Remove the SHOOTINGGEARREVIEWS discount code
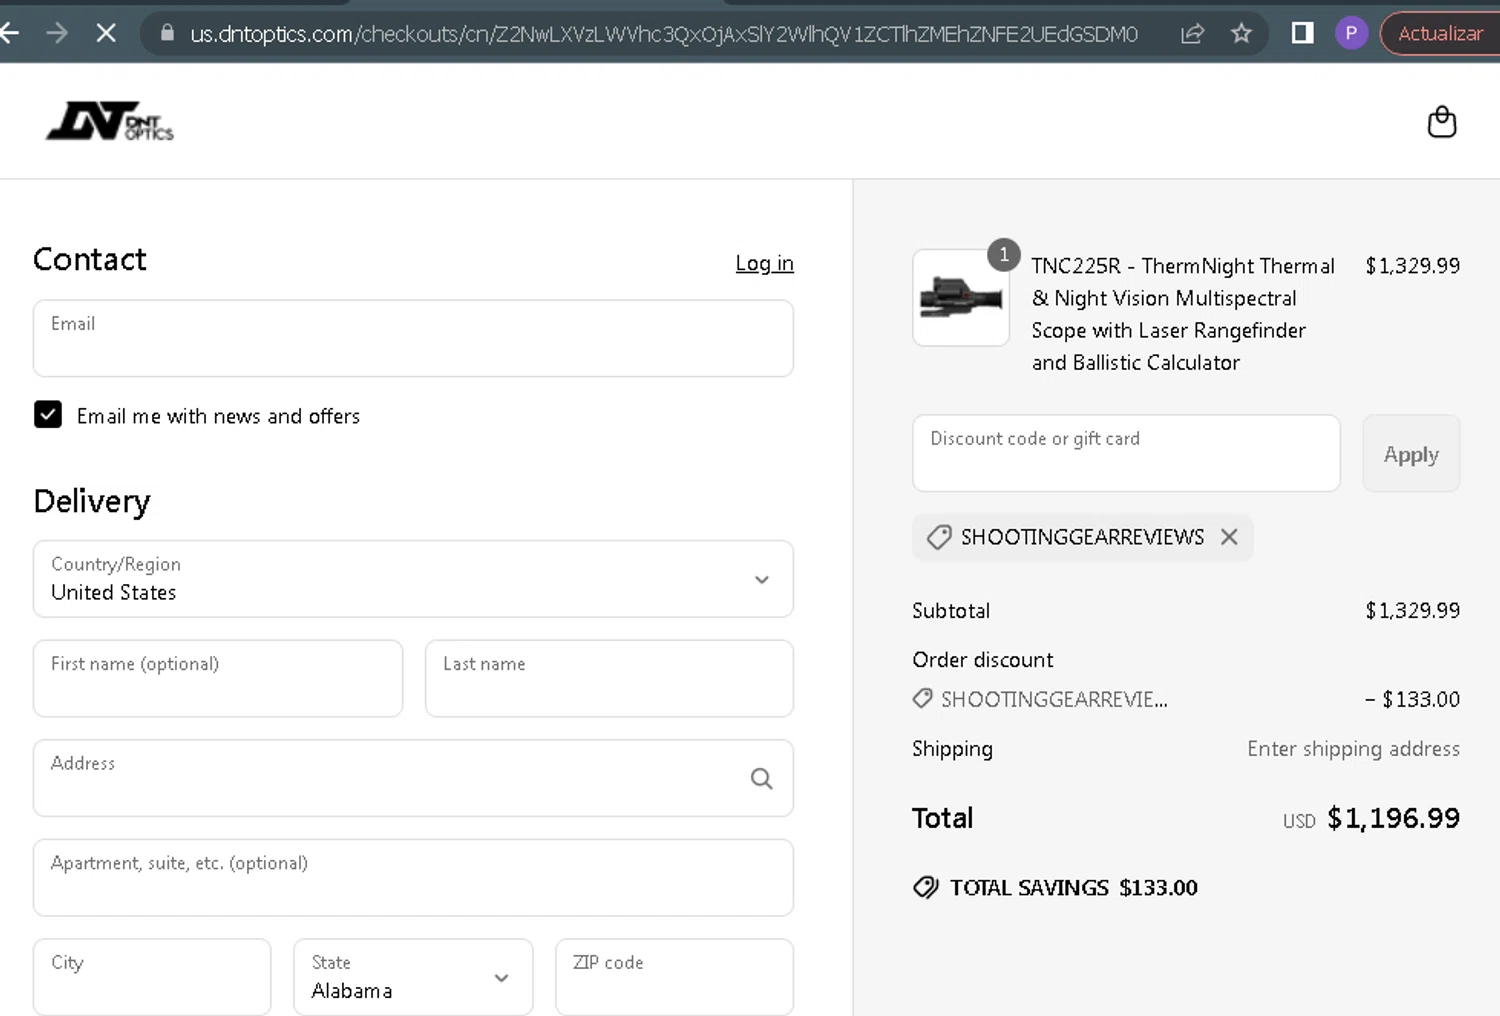Image resolution: width=1500 pixels, height=1016 pixels. (1229, 537)
